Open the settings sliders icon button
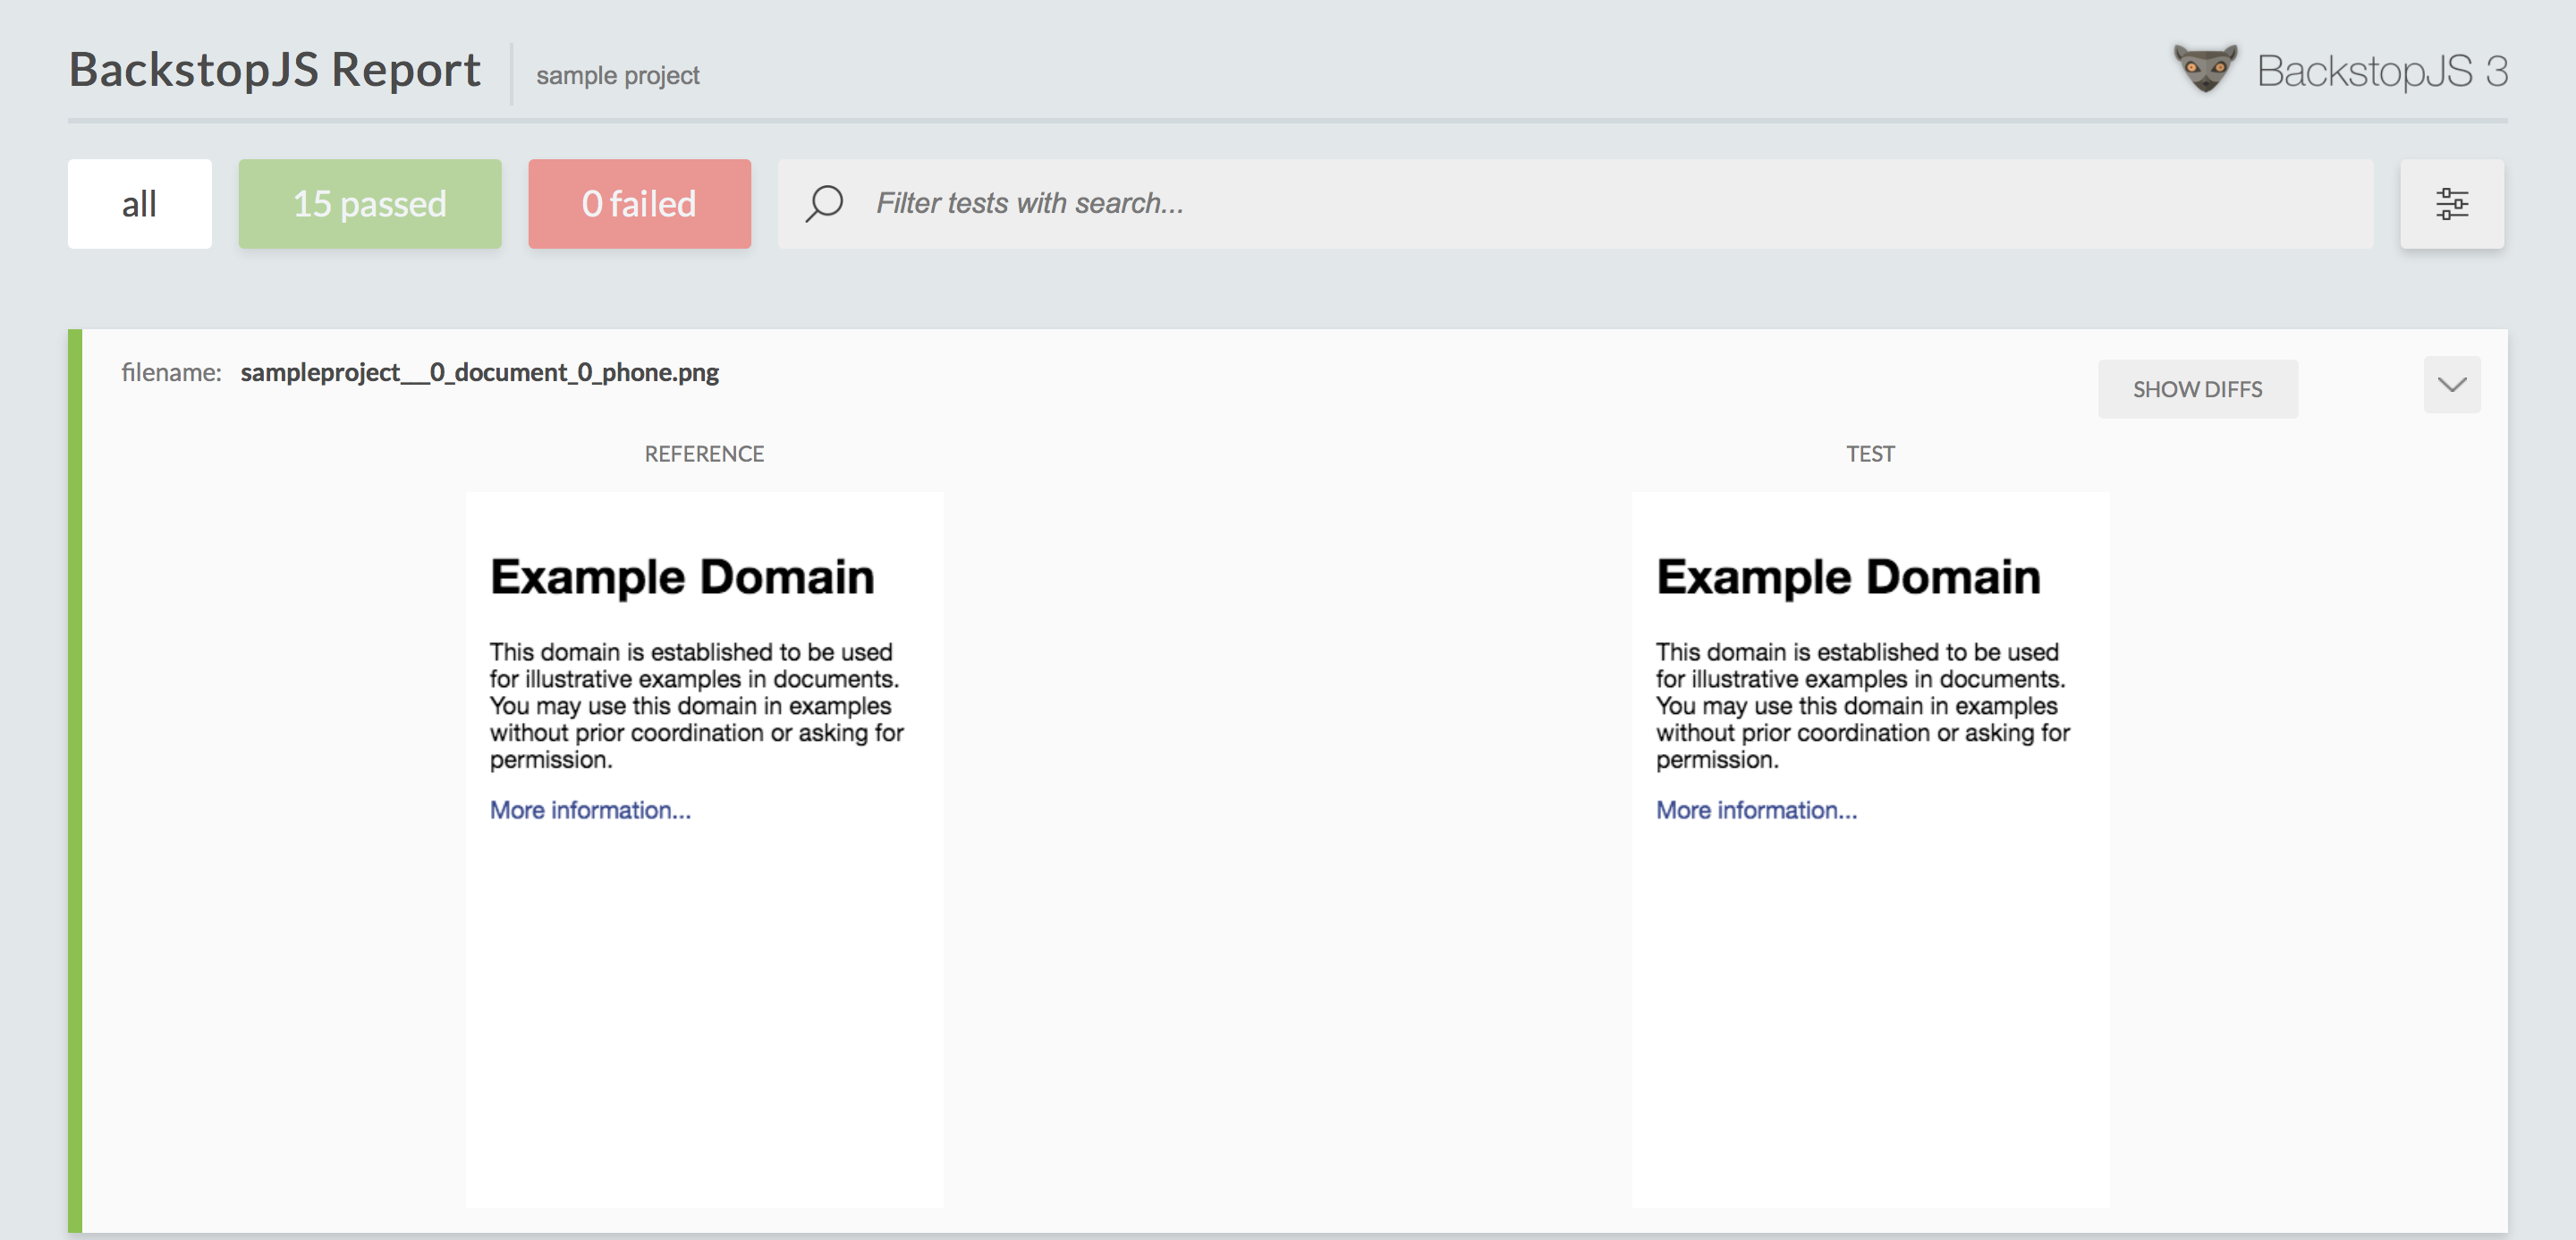2576x1240 pixels. (2451, 204)
